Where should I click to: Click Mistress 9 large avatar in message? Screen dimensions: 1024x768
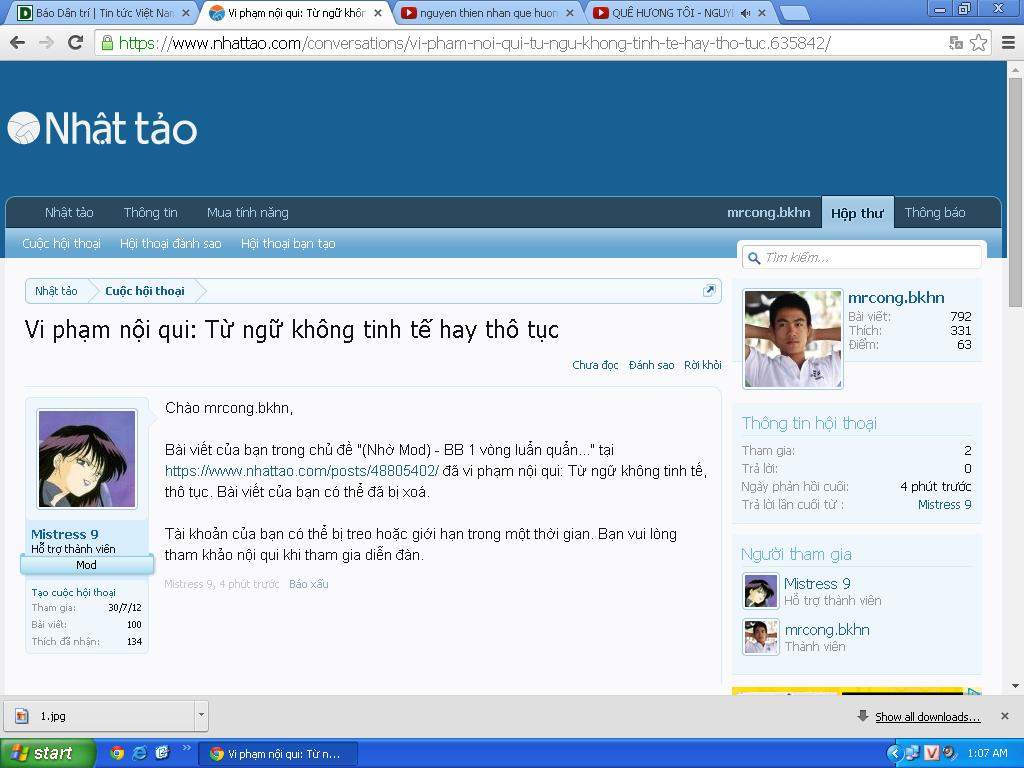click(87, 459)
